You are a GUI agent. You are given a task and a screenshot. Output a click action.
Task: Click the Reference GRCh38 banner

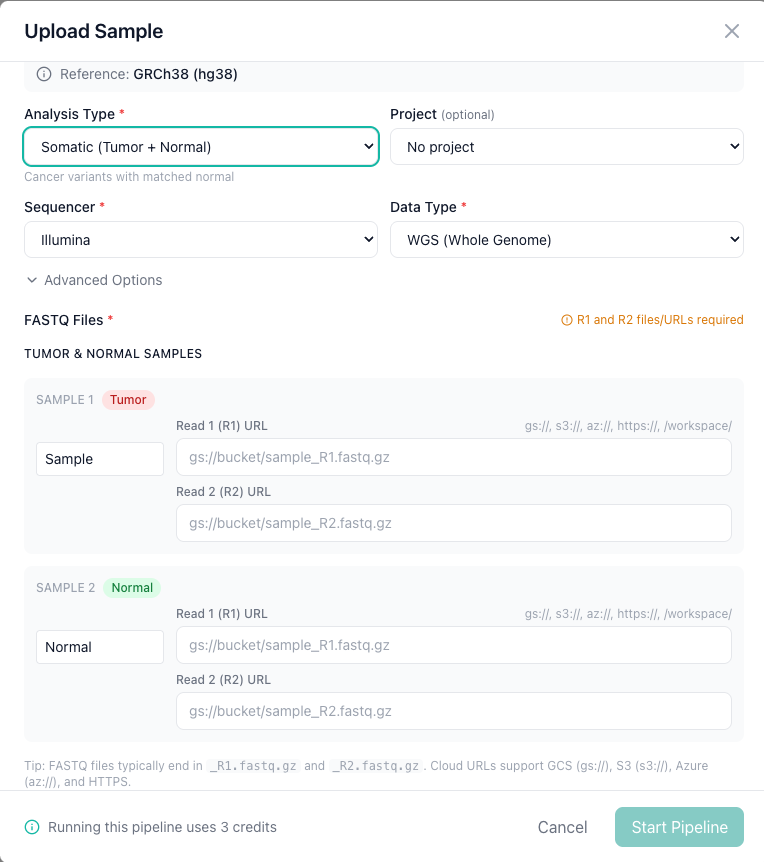(382, 74)
